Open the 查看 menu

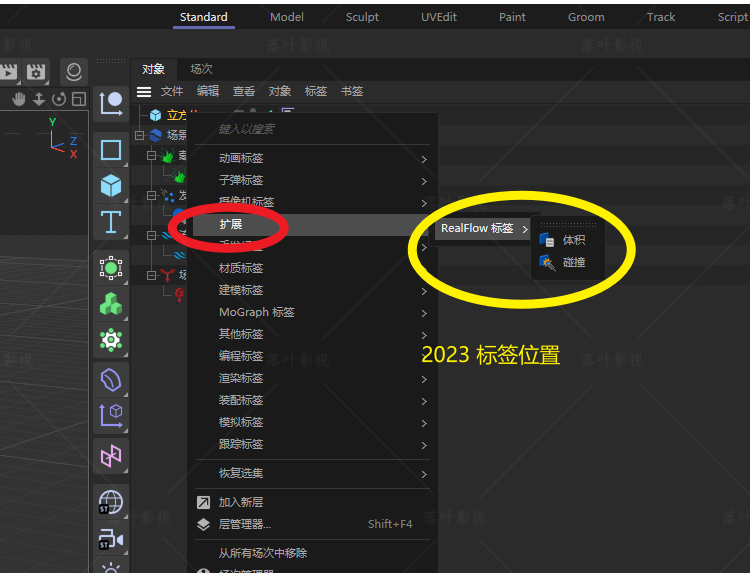(x=244, y=91)
